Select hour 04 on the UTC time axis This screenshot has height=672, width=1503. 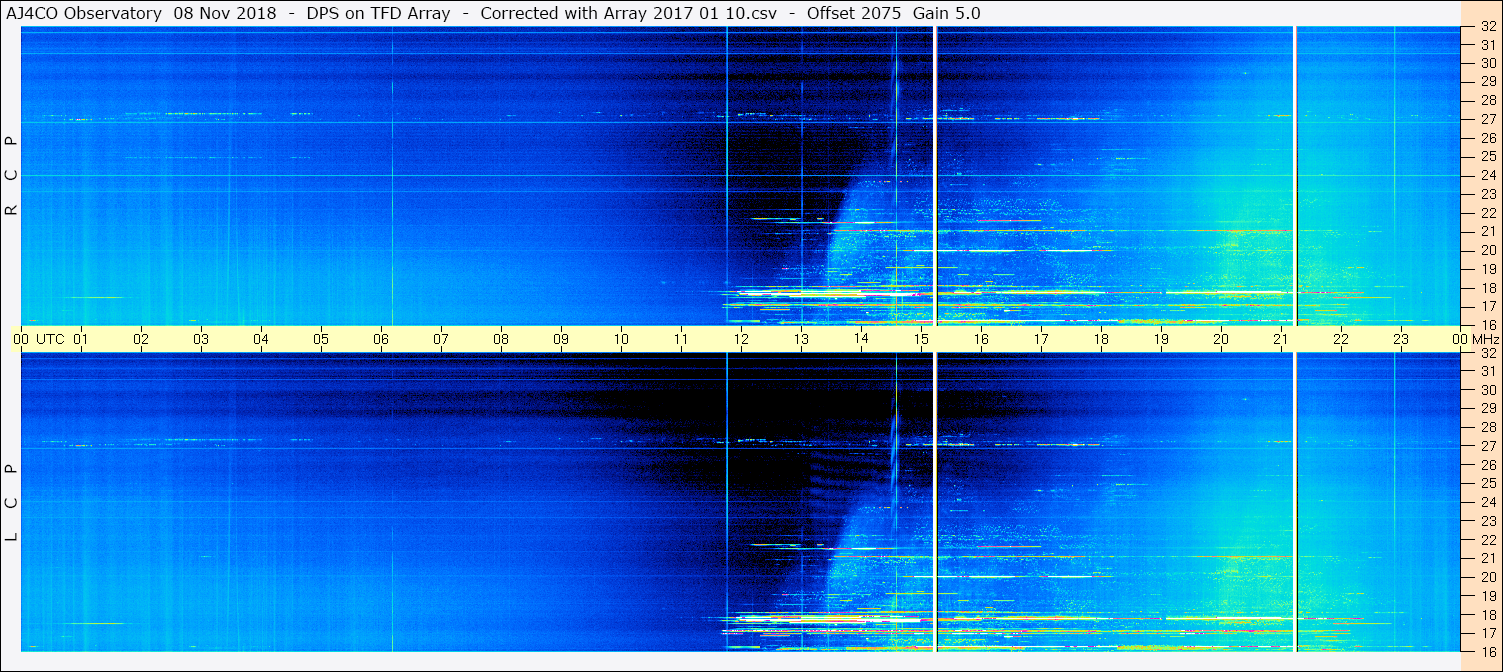(261, 339)
